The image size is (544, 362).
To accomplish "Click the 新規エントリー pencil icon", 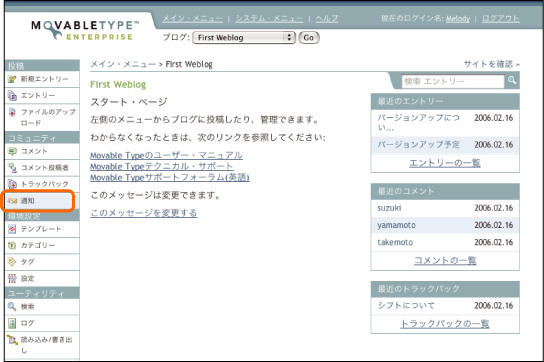I will [x=12, y=79].
